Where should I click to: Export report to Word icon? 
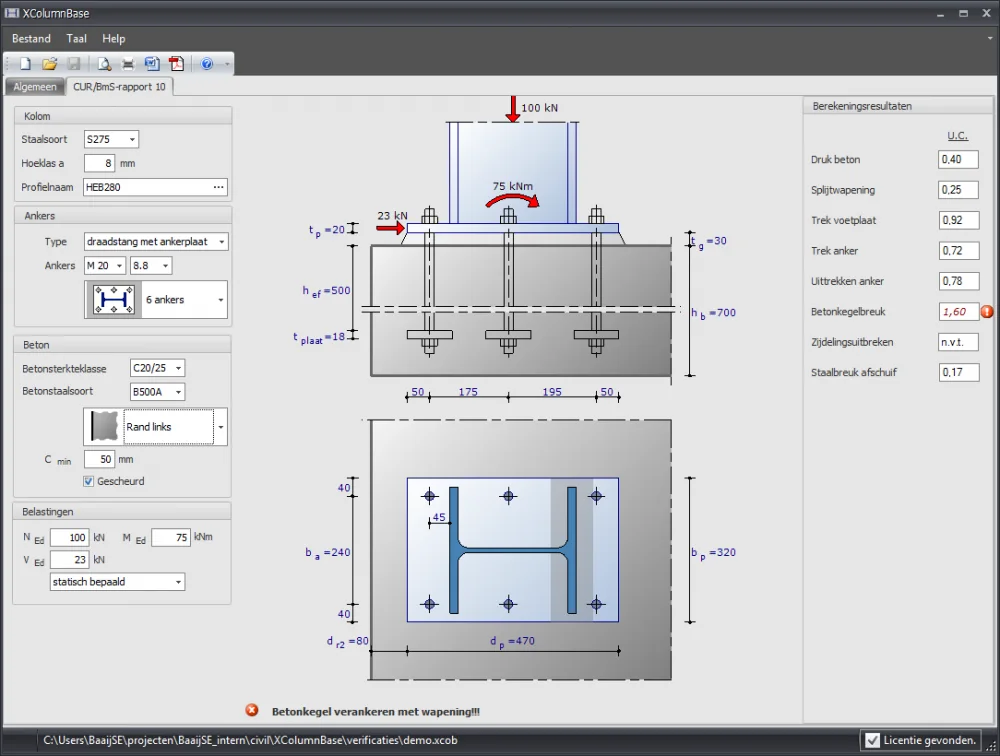coord(152,64)
